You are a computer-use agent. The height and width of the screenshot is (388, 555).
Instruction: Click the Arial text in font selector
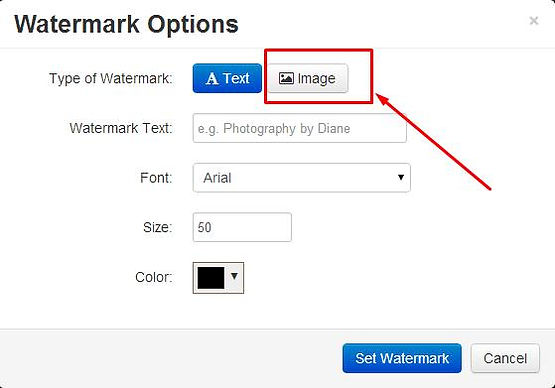(x=217, y=178)
